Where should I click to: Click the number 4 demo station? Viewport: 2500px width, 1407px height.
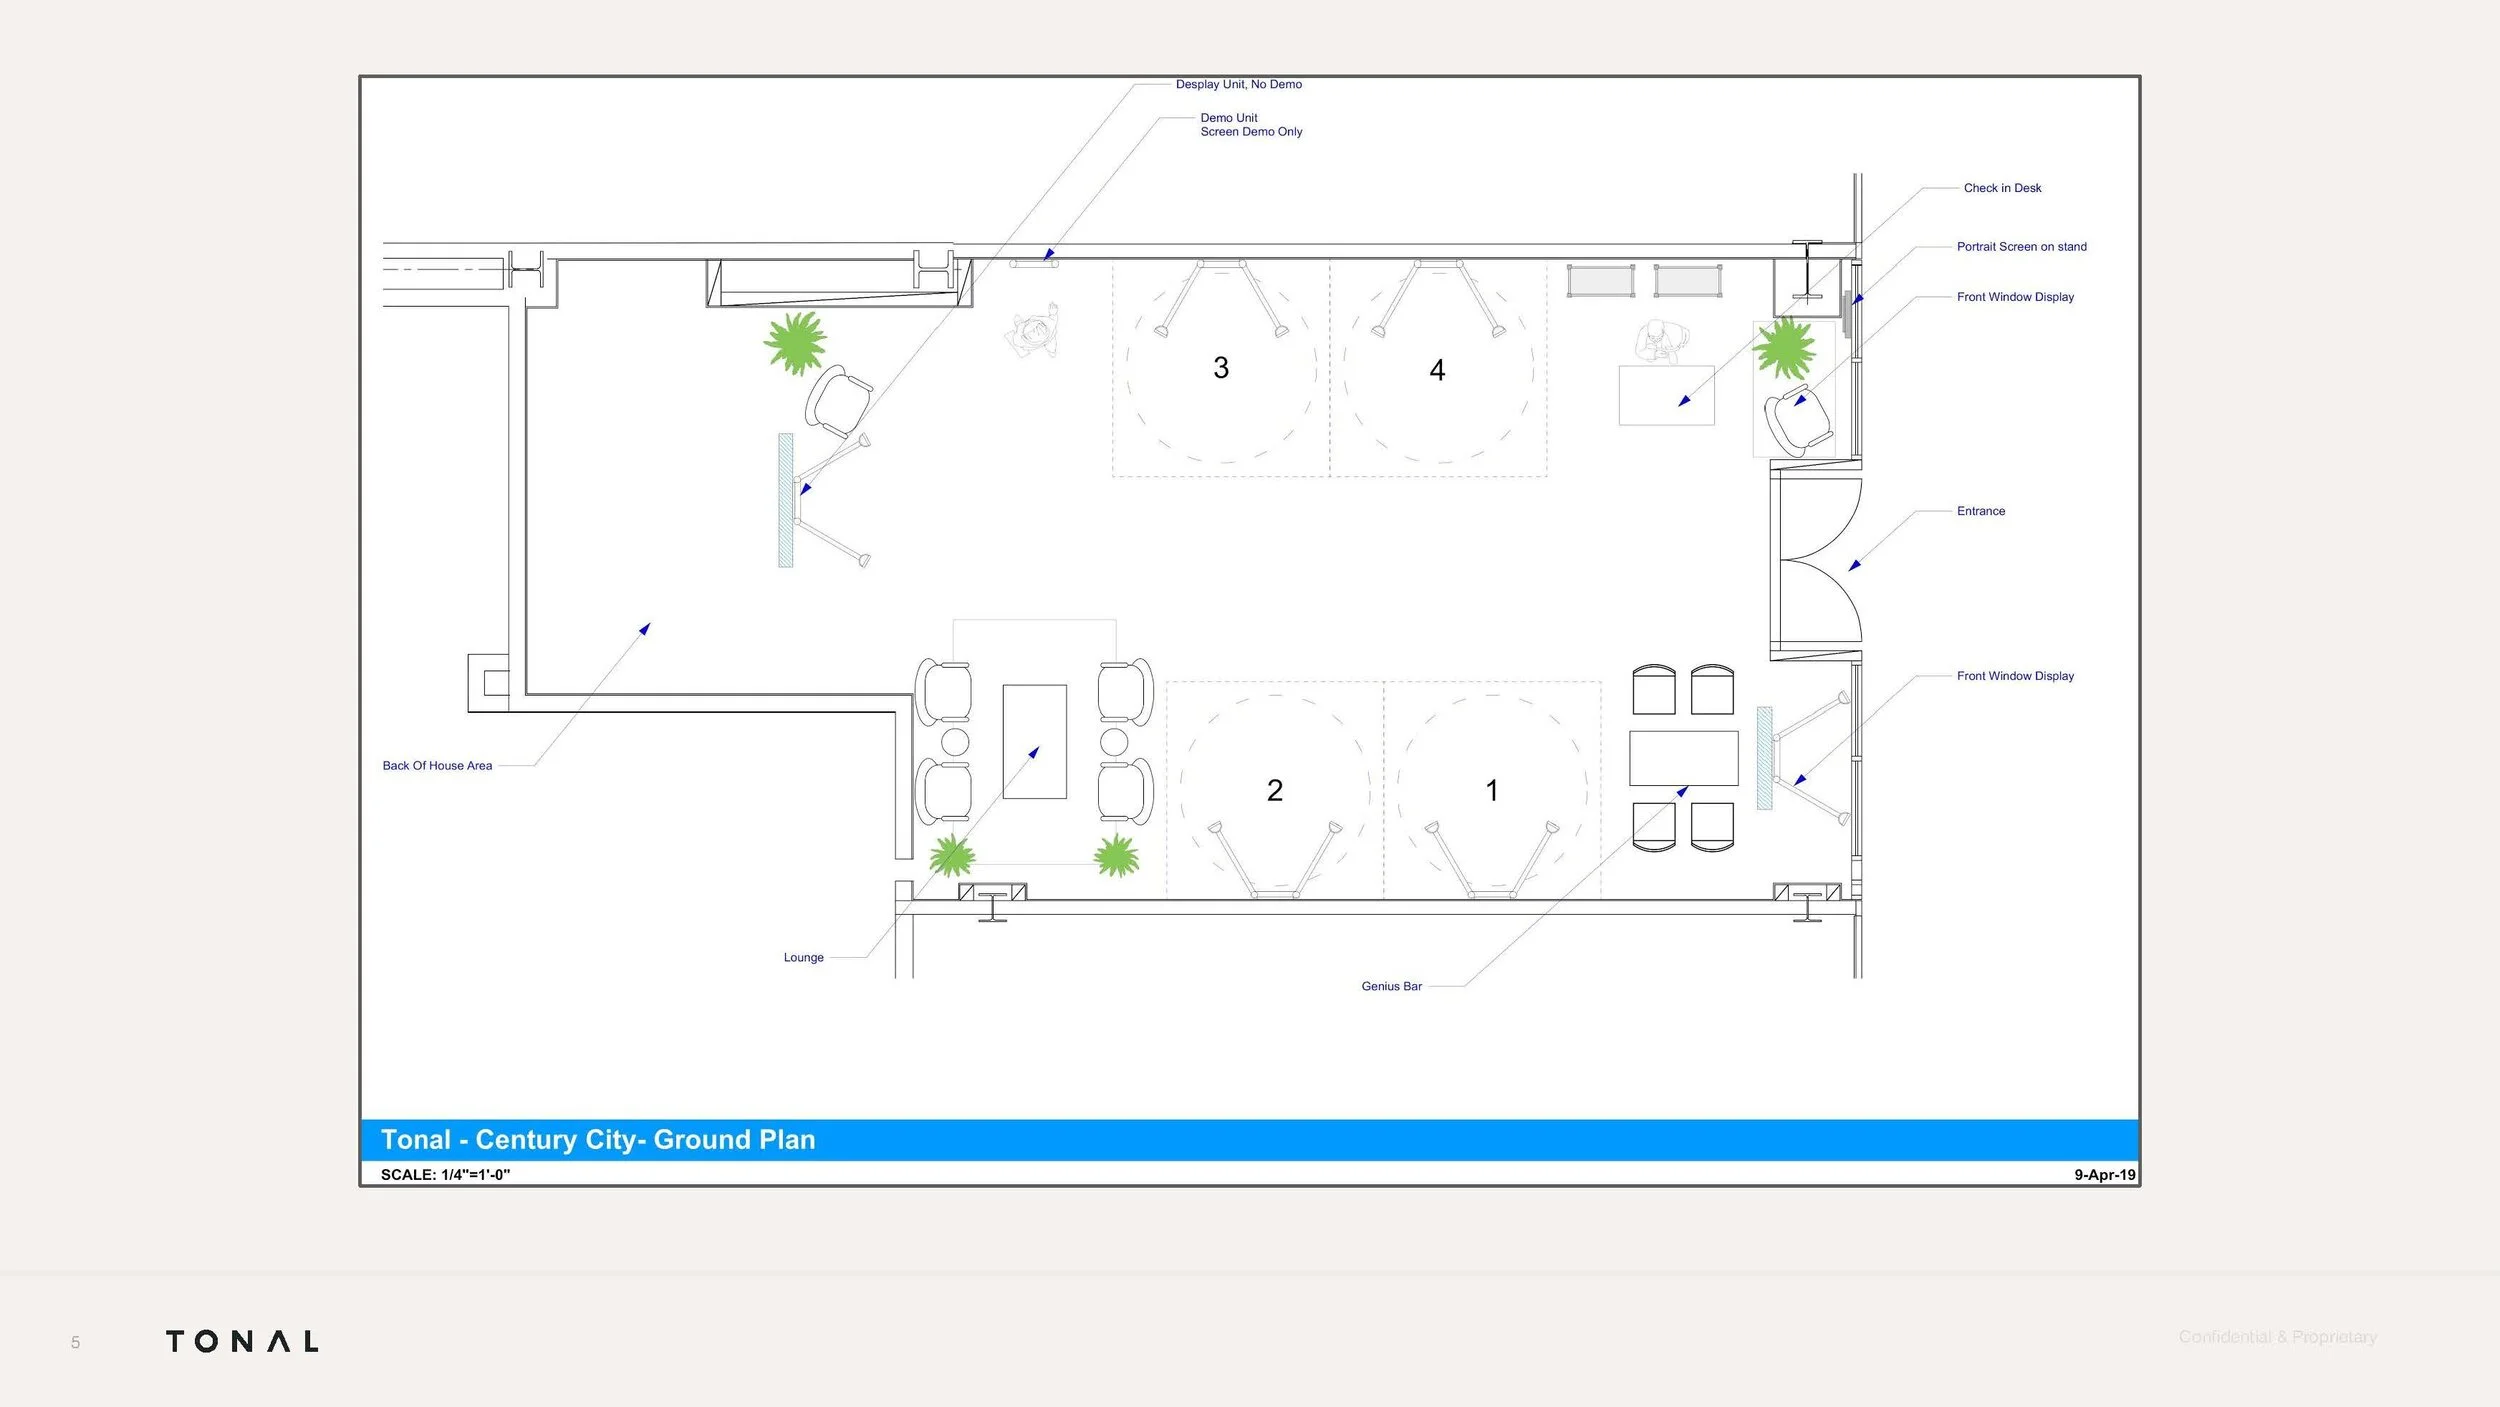pos(1437,370)
